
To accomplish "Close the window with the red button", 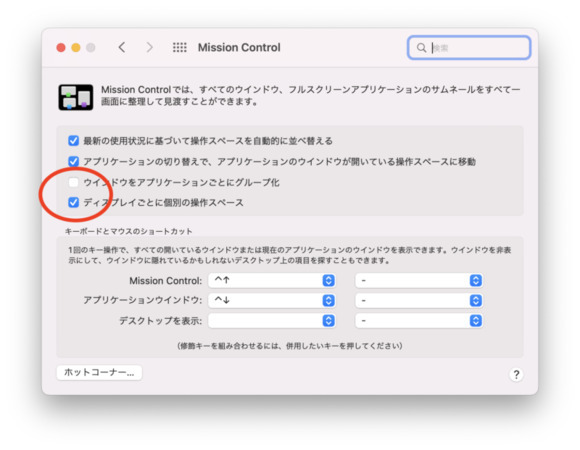I will 61,48.
